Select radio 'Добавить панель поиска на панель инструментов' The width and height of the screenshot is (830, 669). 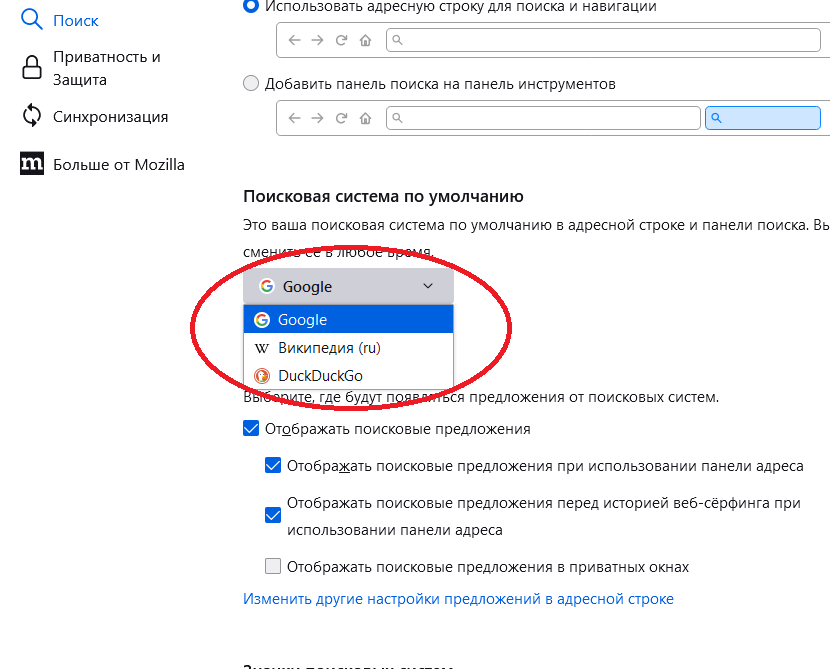pos(251,84)
